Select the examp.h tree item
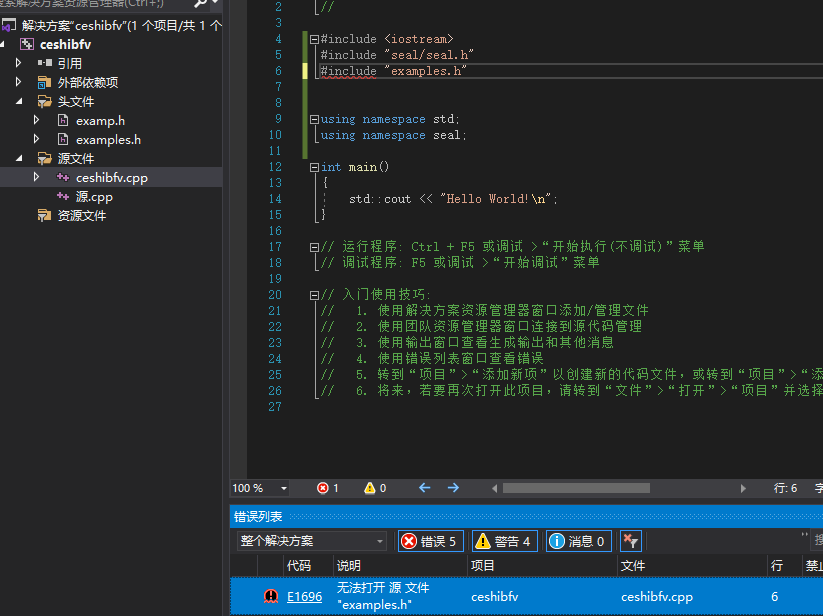823x616 pixels. pyautogui.click(x=100, y=121)
